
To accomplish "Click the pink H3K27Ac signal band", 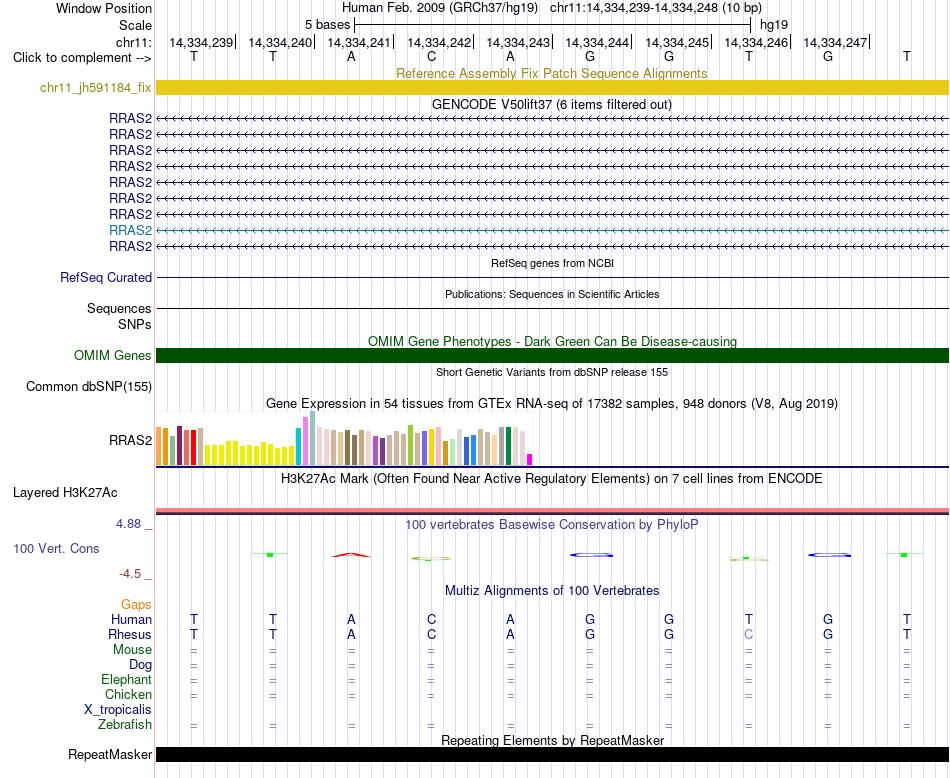I will coord(552,510).
